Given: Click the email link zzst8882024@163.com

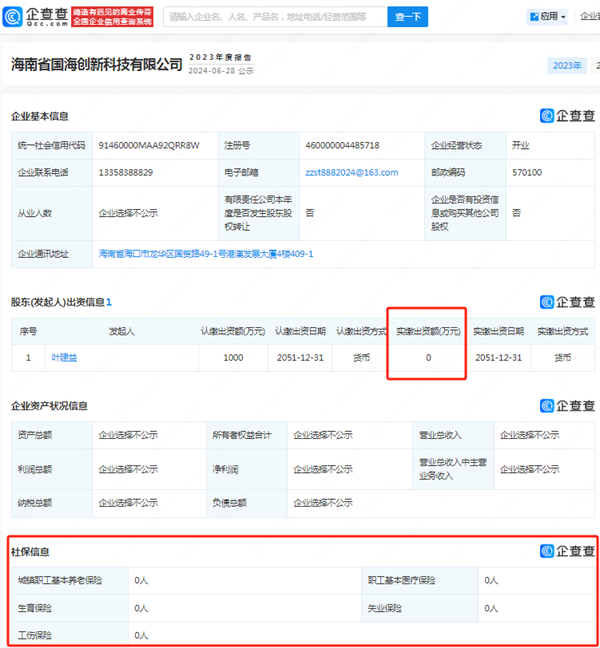Looking at the screenshot, I should [x=351, y=172].
